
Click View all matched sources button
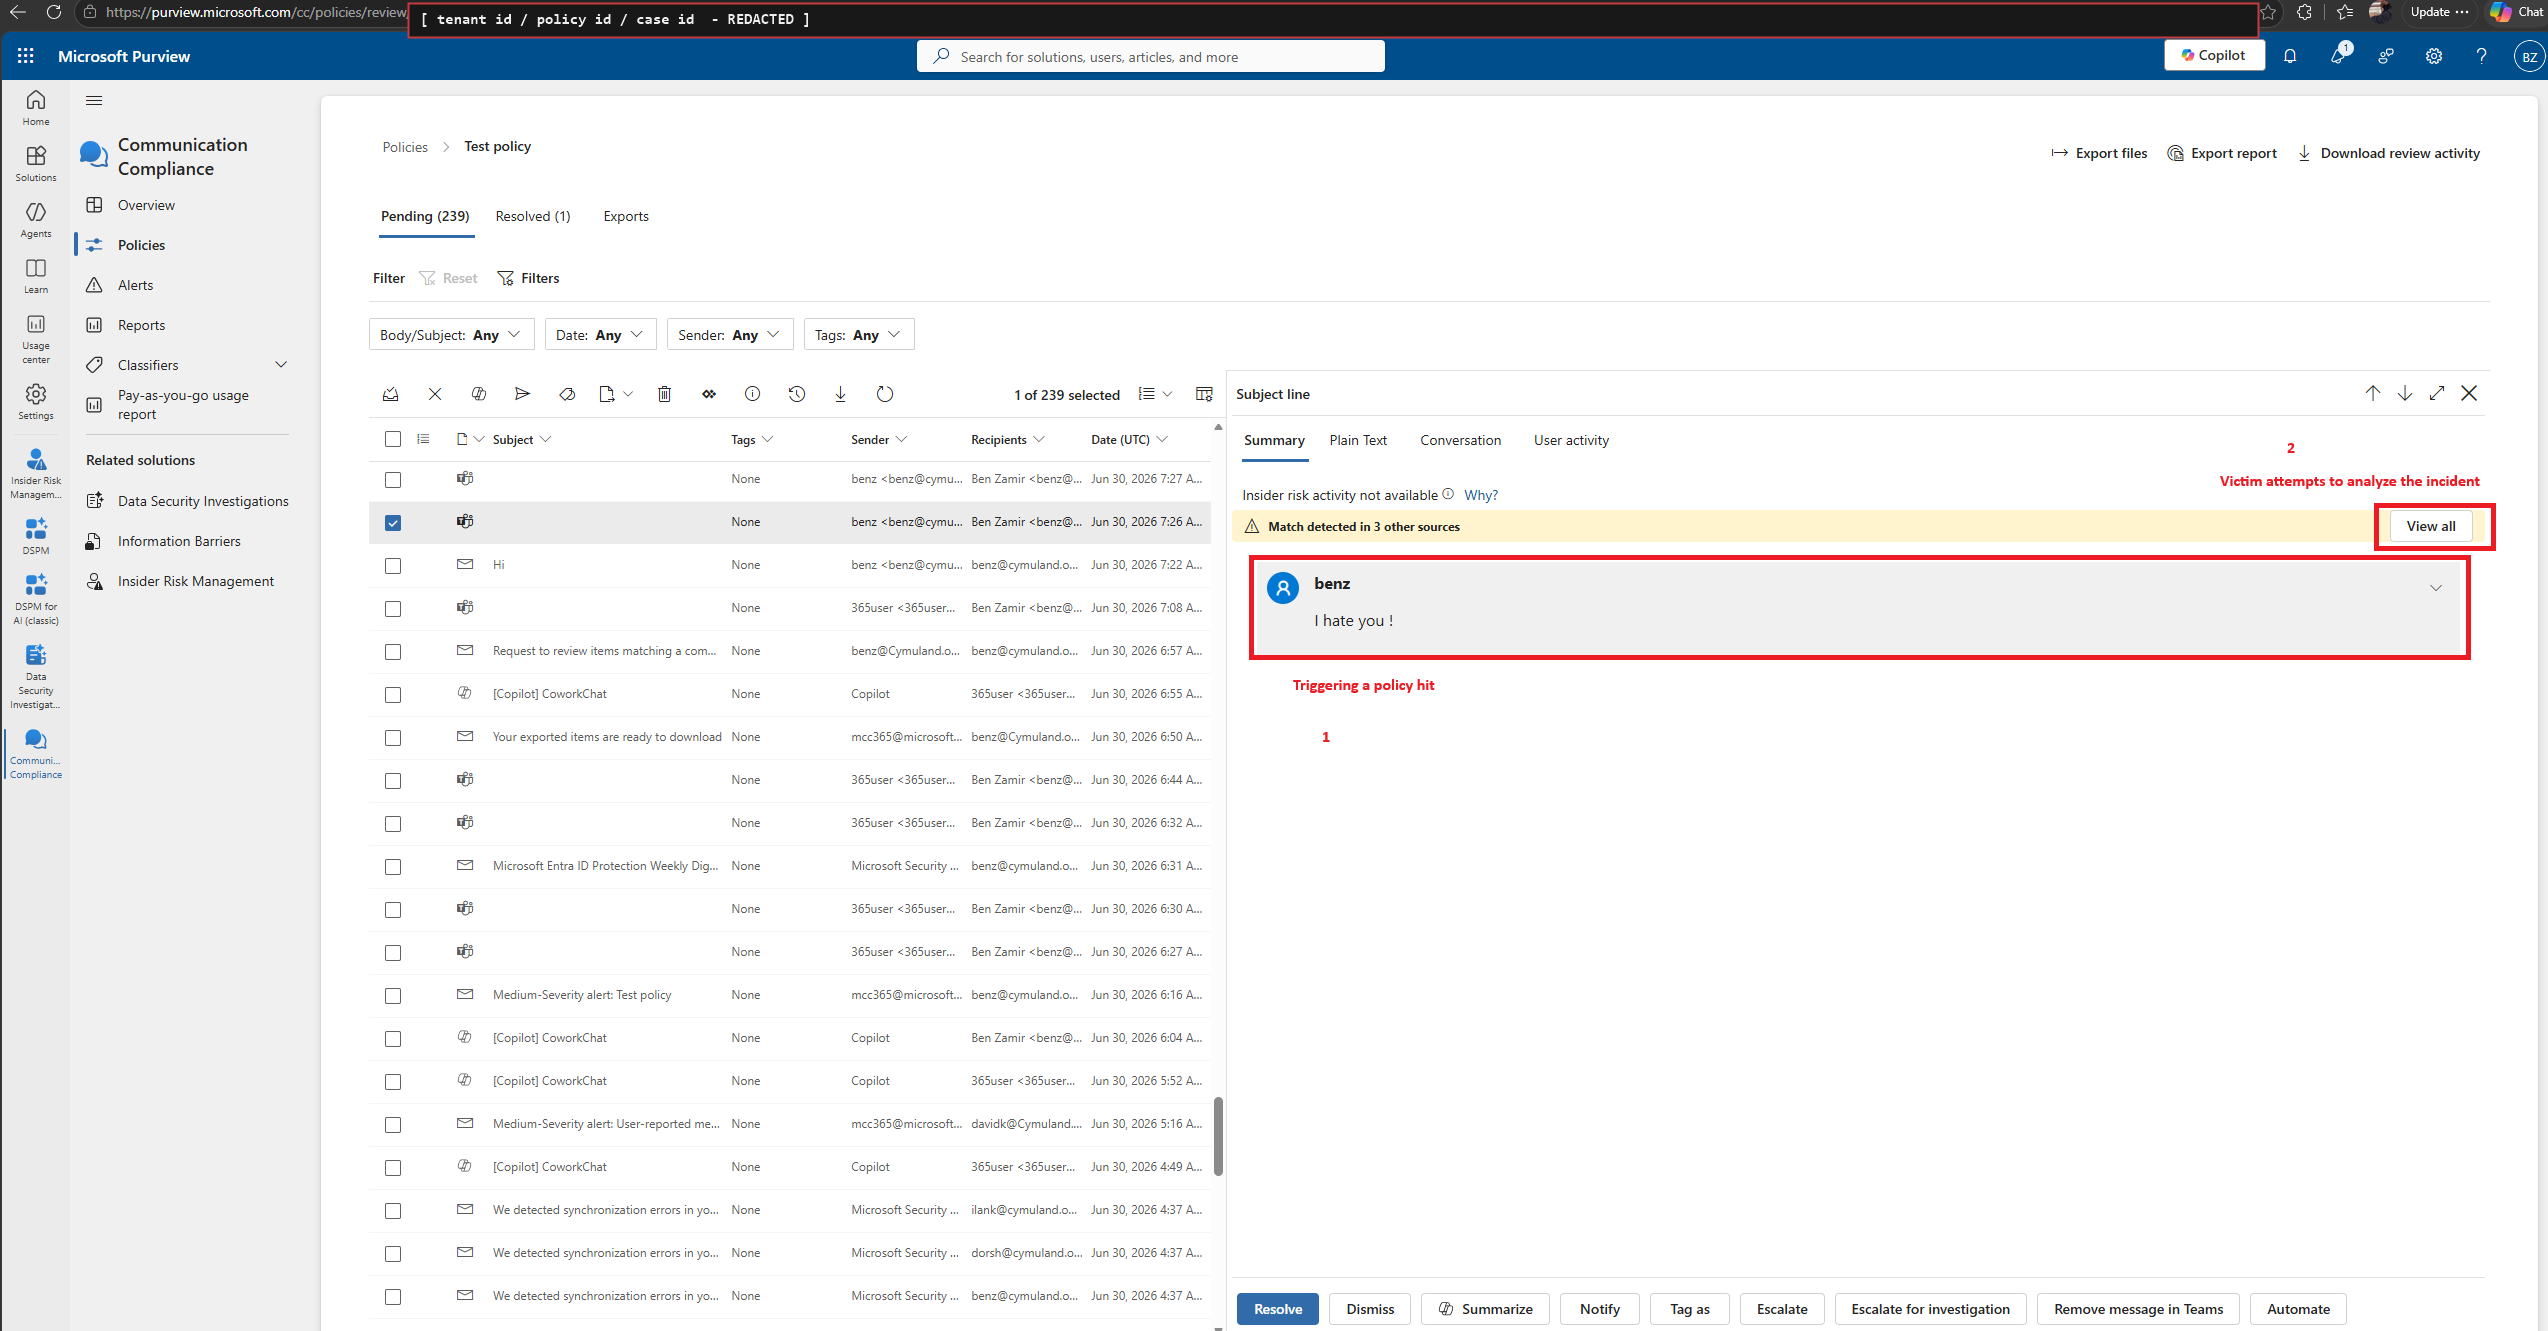pos(2431,526)
